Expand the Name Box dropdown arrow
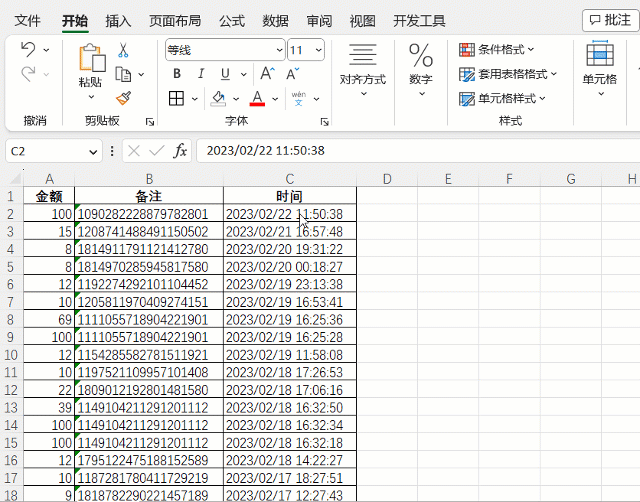Image resolution: width=640 pixels, height=502 pixels. [x=93, y=152]
